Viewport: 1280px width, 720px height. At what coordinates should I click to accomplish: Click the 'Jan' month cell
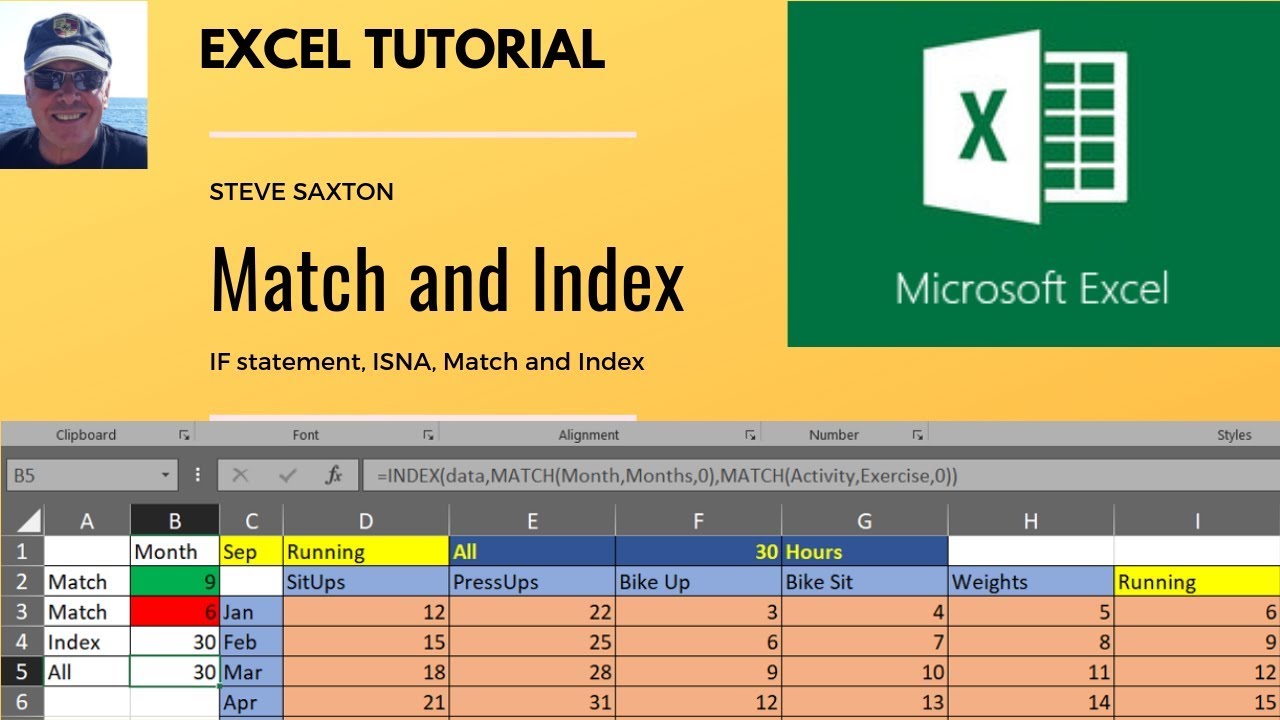coord(251,611)
